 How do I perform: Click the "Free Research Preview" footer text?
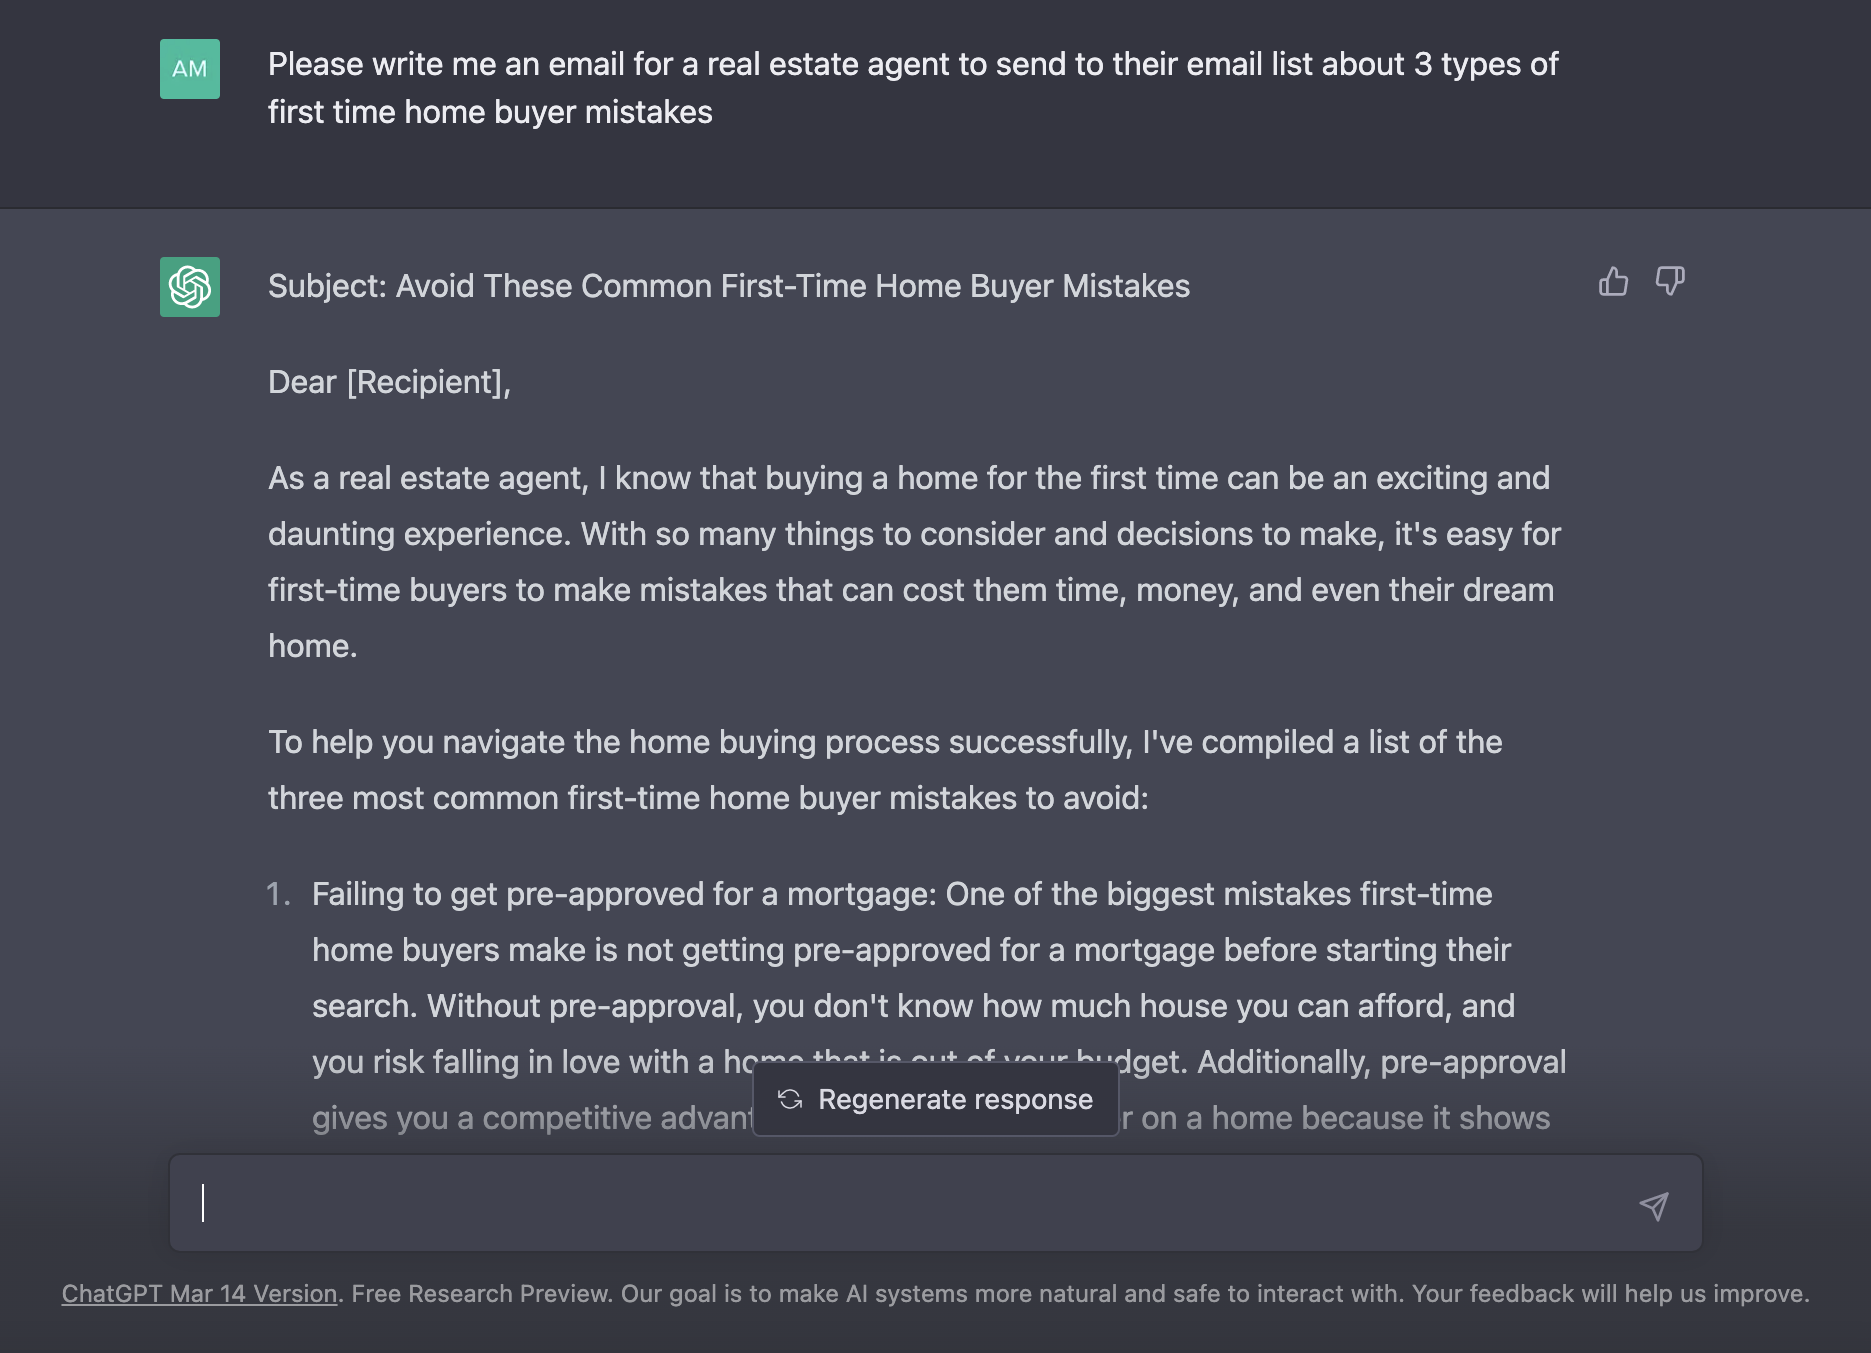pyautogui.click(x=481, y=1293)
